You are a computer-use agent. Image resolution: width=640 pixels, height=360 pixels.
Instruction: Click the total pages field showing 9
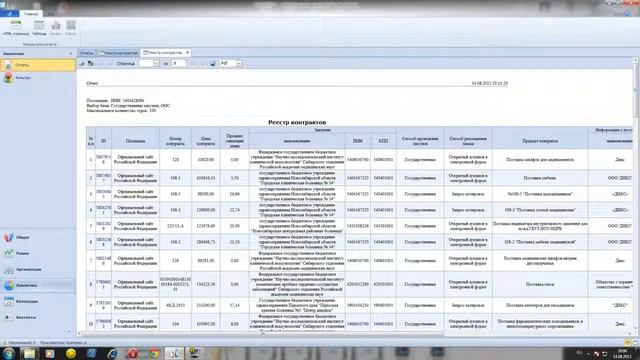click(x=178, y=64)
